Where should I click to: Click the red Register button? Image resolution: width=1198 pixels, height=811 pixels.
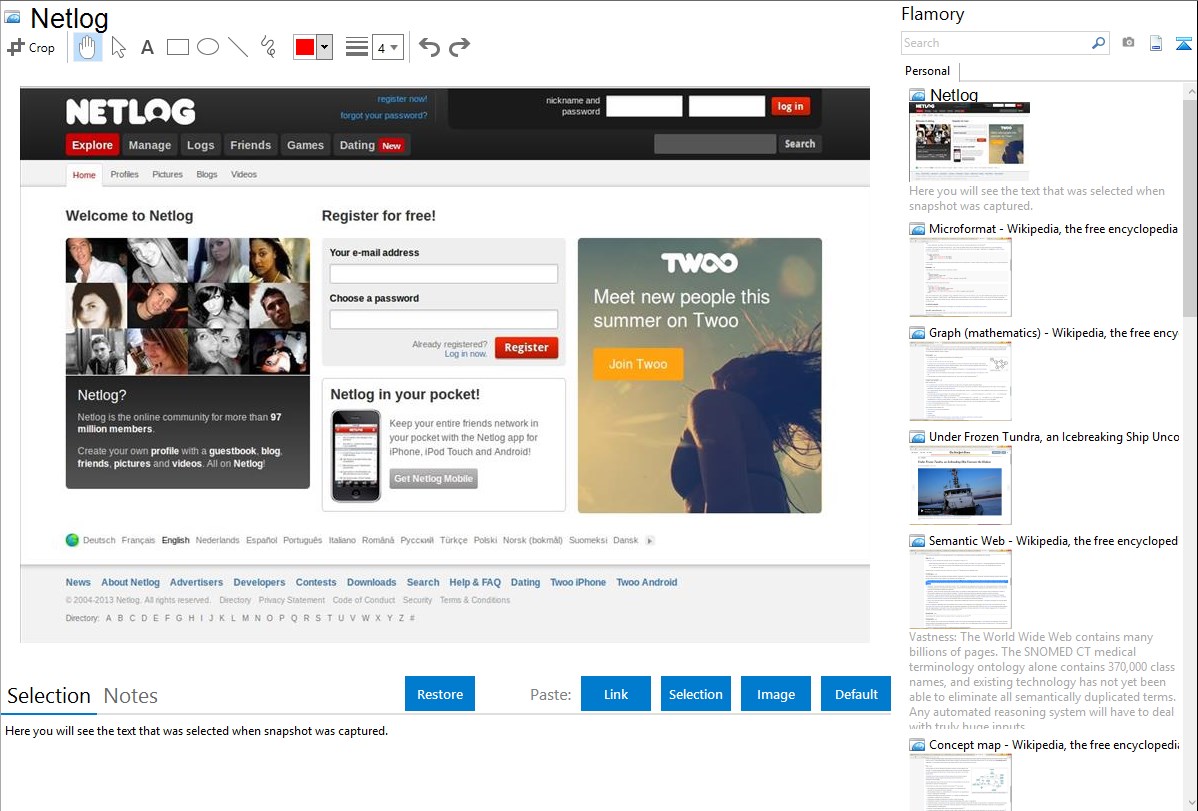point(526,347)
